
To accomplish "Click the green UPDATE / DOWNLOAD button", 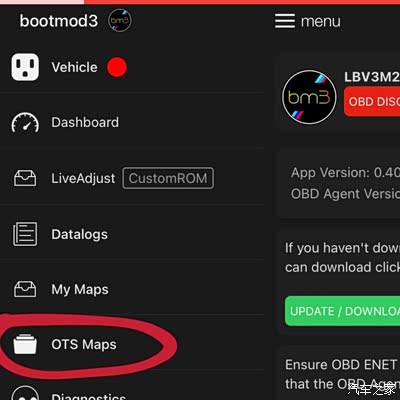I will click(x=342, y=311).
